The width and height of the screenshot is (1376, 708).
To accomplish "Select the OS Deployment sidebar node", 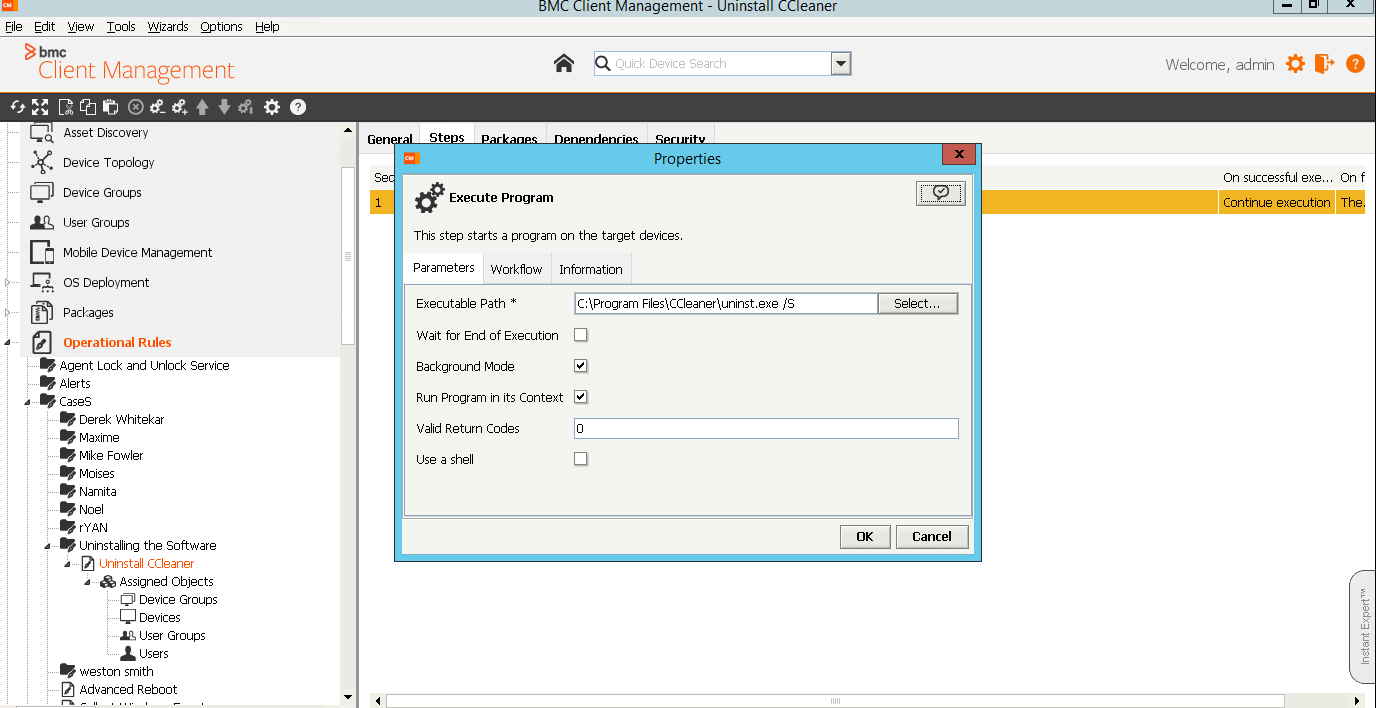I will pyautogui.click(x=106, y=282).
